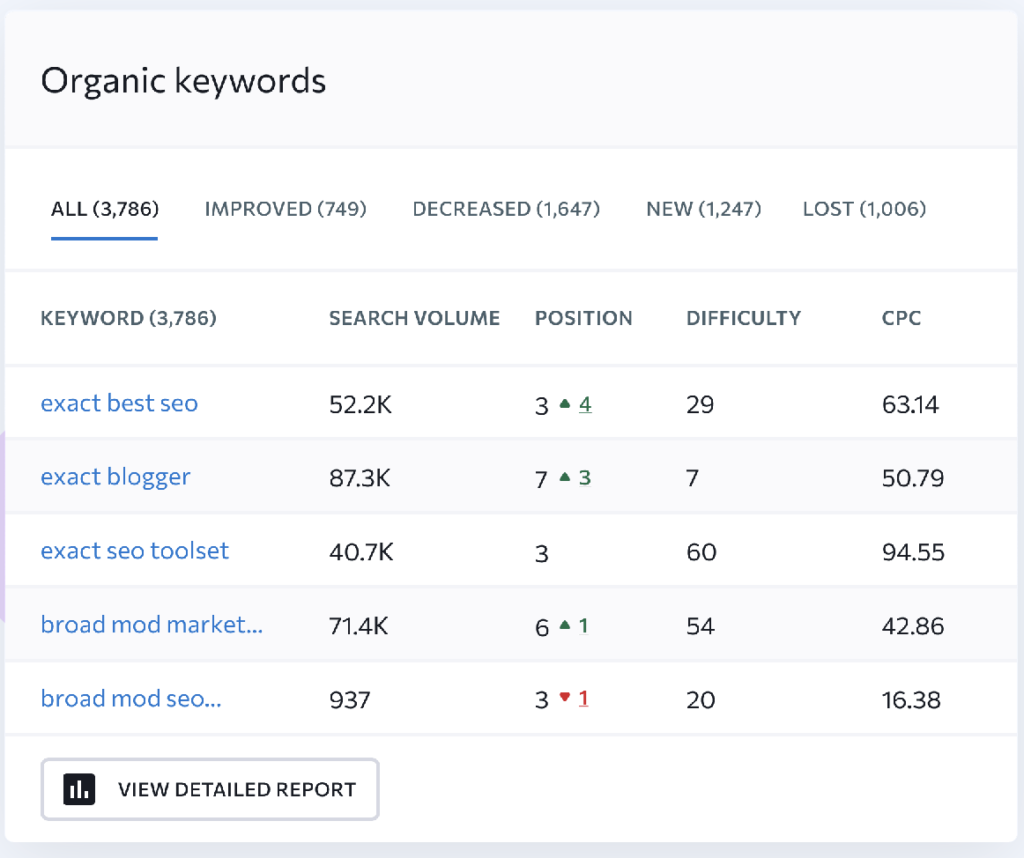Viewport: 1024px width, 858px height.
Task: Click green up arrow in exact blogger row
Action: click(x=565, y=478)
